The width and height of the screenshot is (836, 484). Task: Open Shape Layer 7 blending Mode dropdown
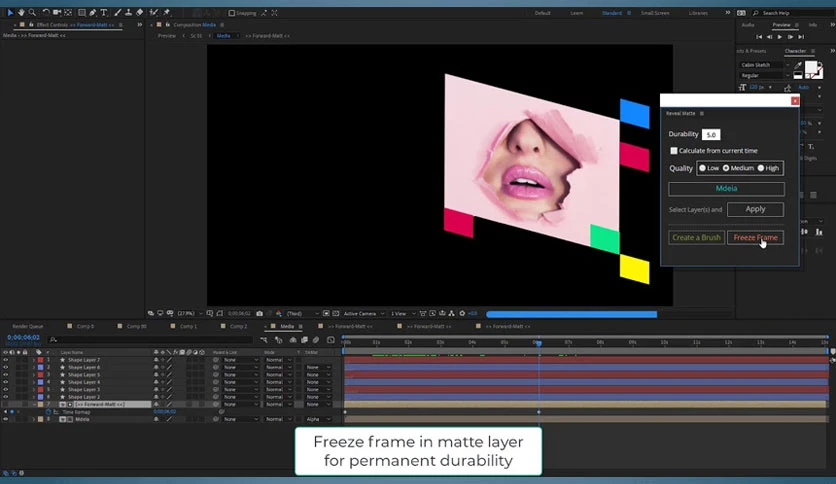(279, 360)
